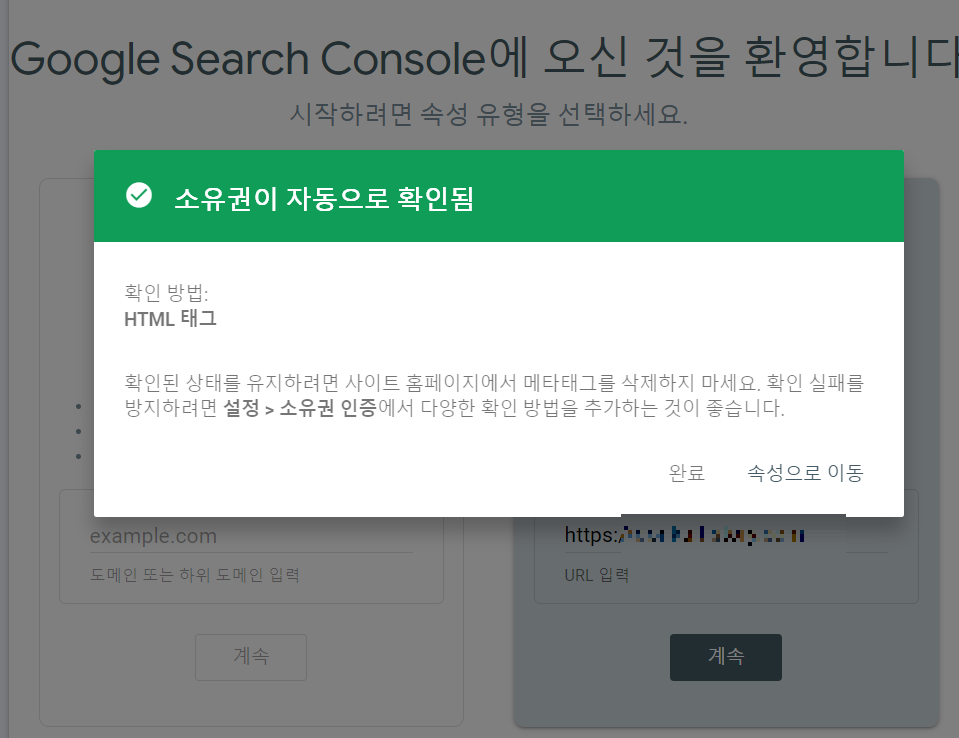This screenshot has height=738, width=959.
Task: Click the URL input field starting with https
Action: [x=725, y=536]
